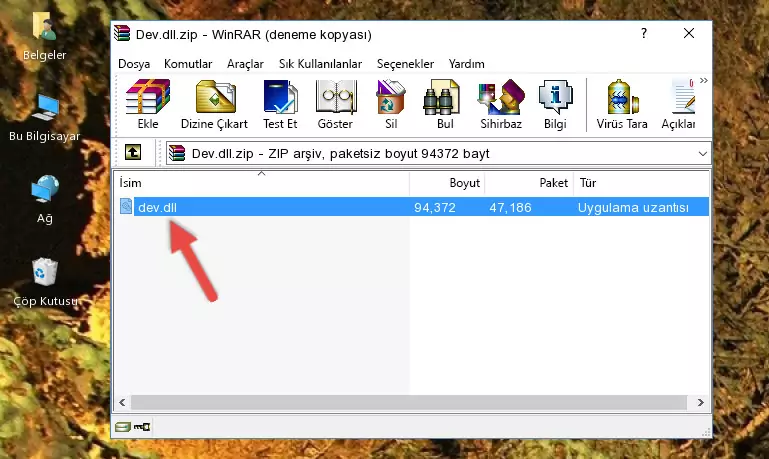Close the WinRAR window

[x=689, y=33]
